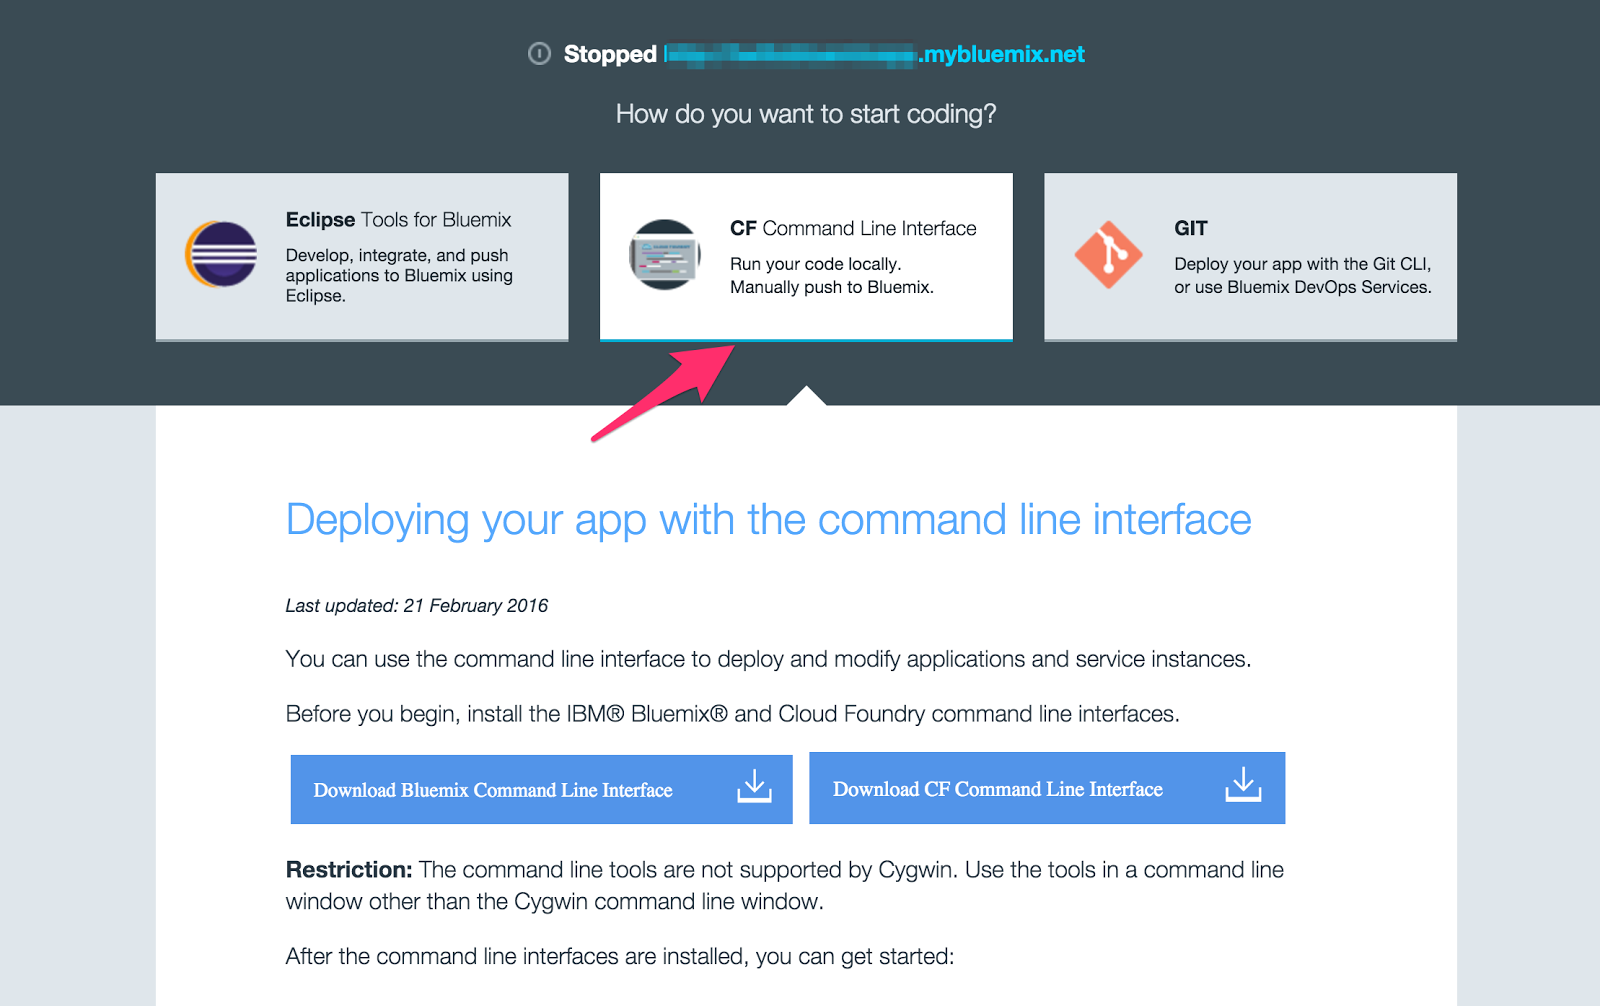Screen dimensions: 1600x1006
Task: Select CF Command Line Interface card
Action: (x=806, y=257)
